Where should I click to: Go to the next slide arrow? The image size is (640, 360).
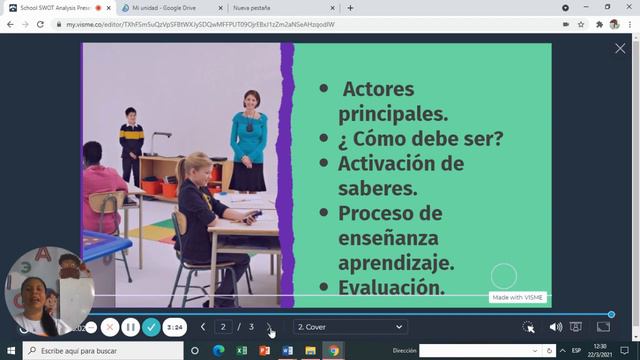pos(269,327)
